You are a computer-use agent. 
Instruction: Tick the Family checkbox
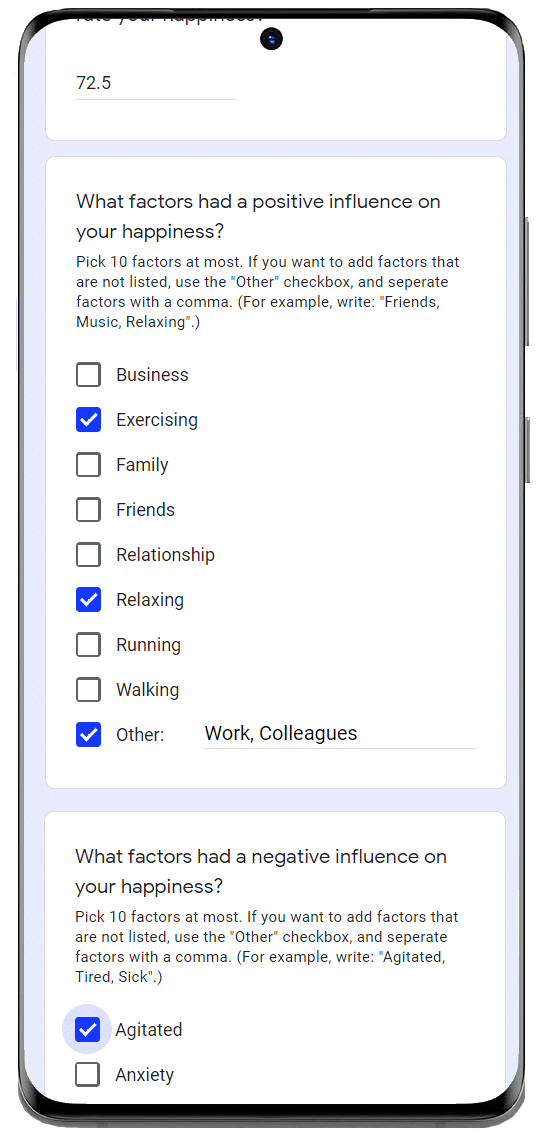coord(88,465)
